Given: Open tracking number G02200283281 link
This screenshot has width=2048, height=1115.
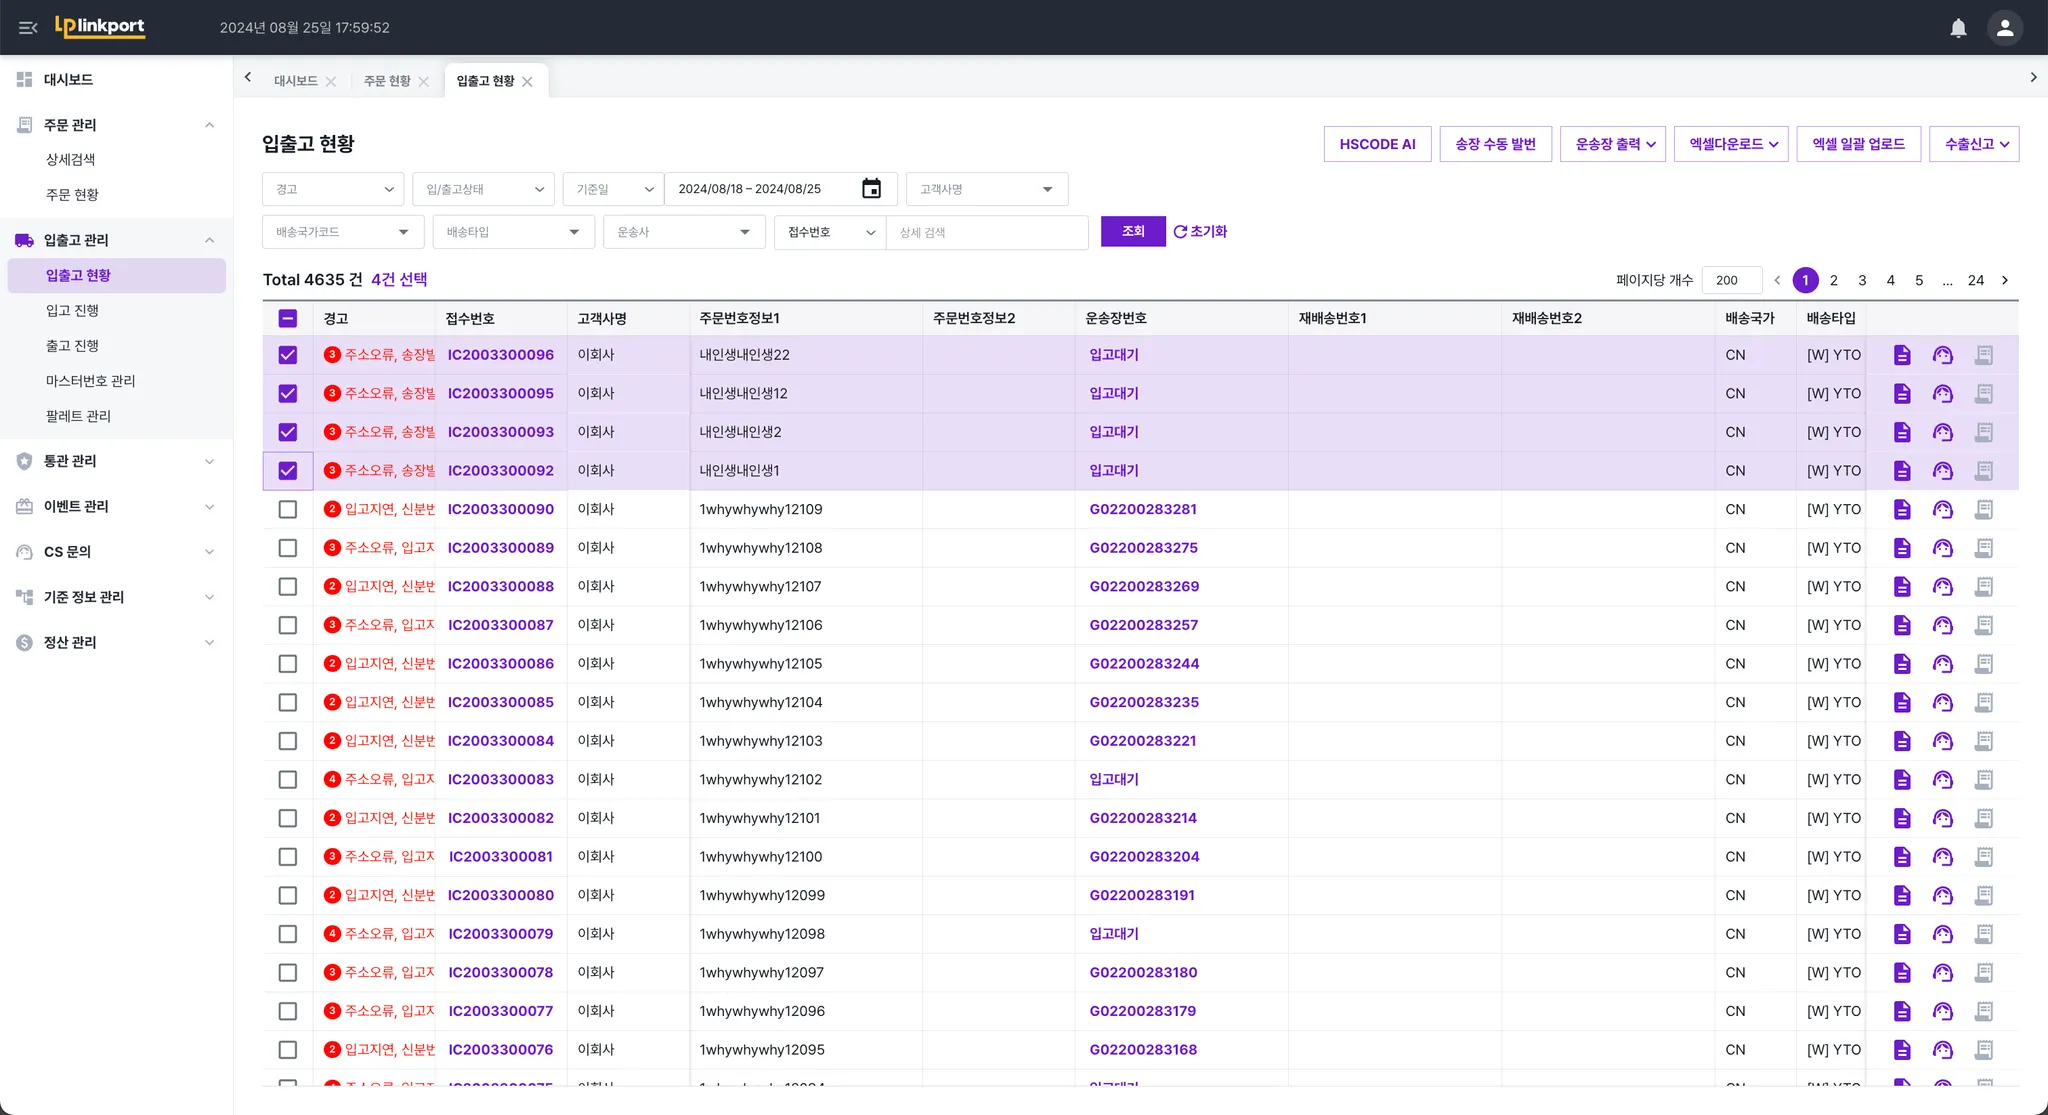Looking at the screenshot, I should pos(1143,509).
